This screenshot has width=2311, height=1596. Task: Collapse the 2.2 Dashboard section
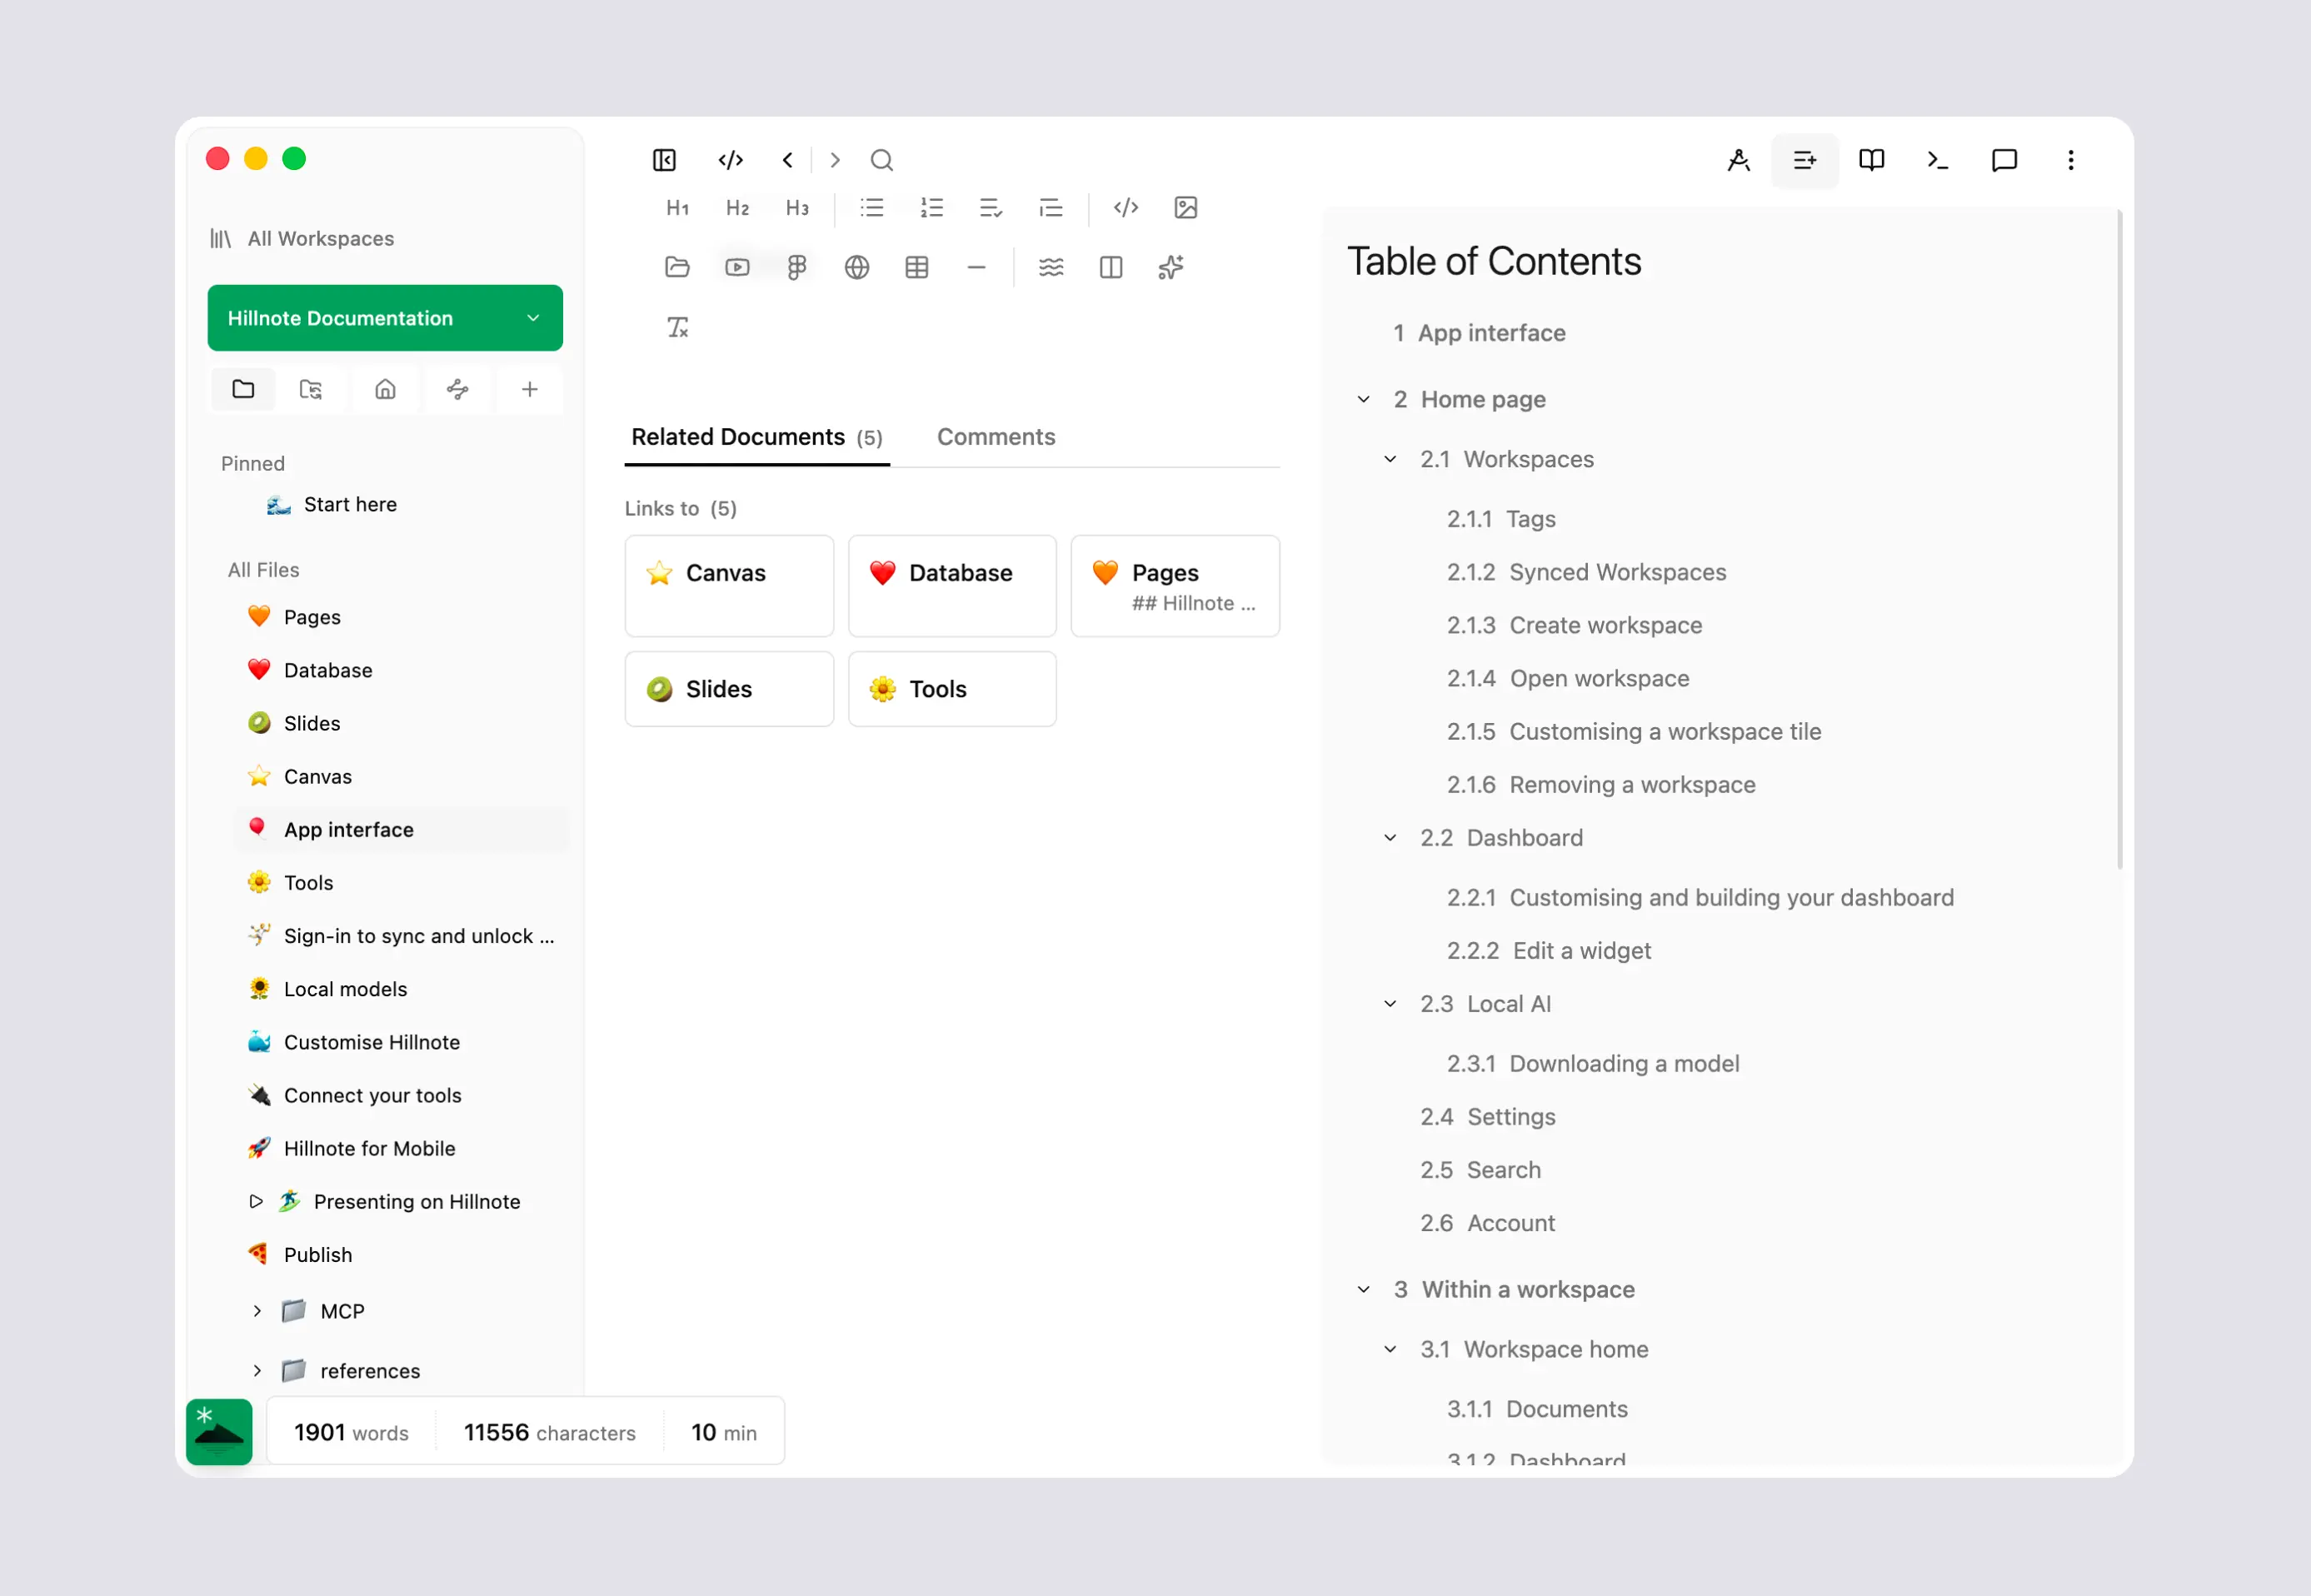click(1390, 838)
